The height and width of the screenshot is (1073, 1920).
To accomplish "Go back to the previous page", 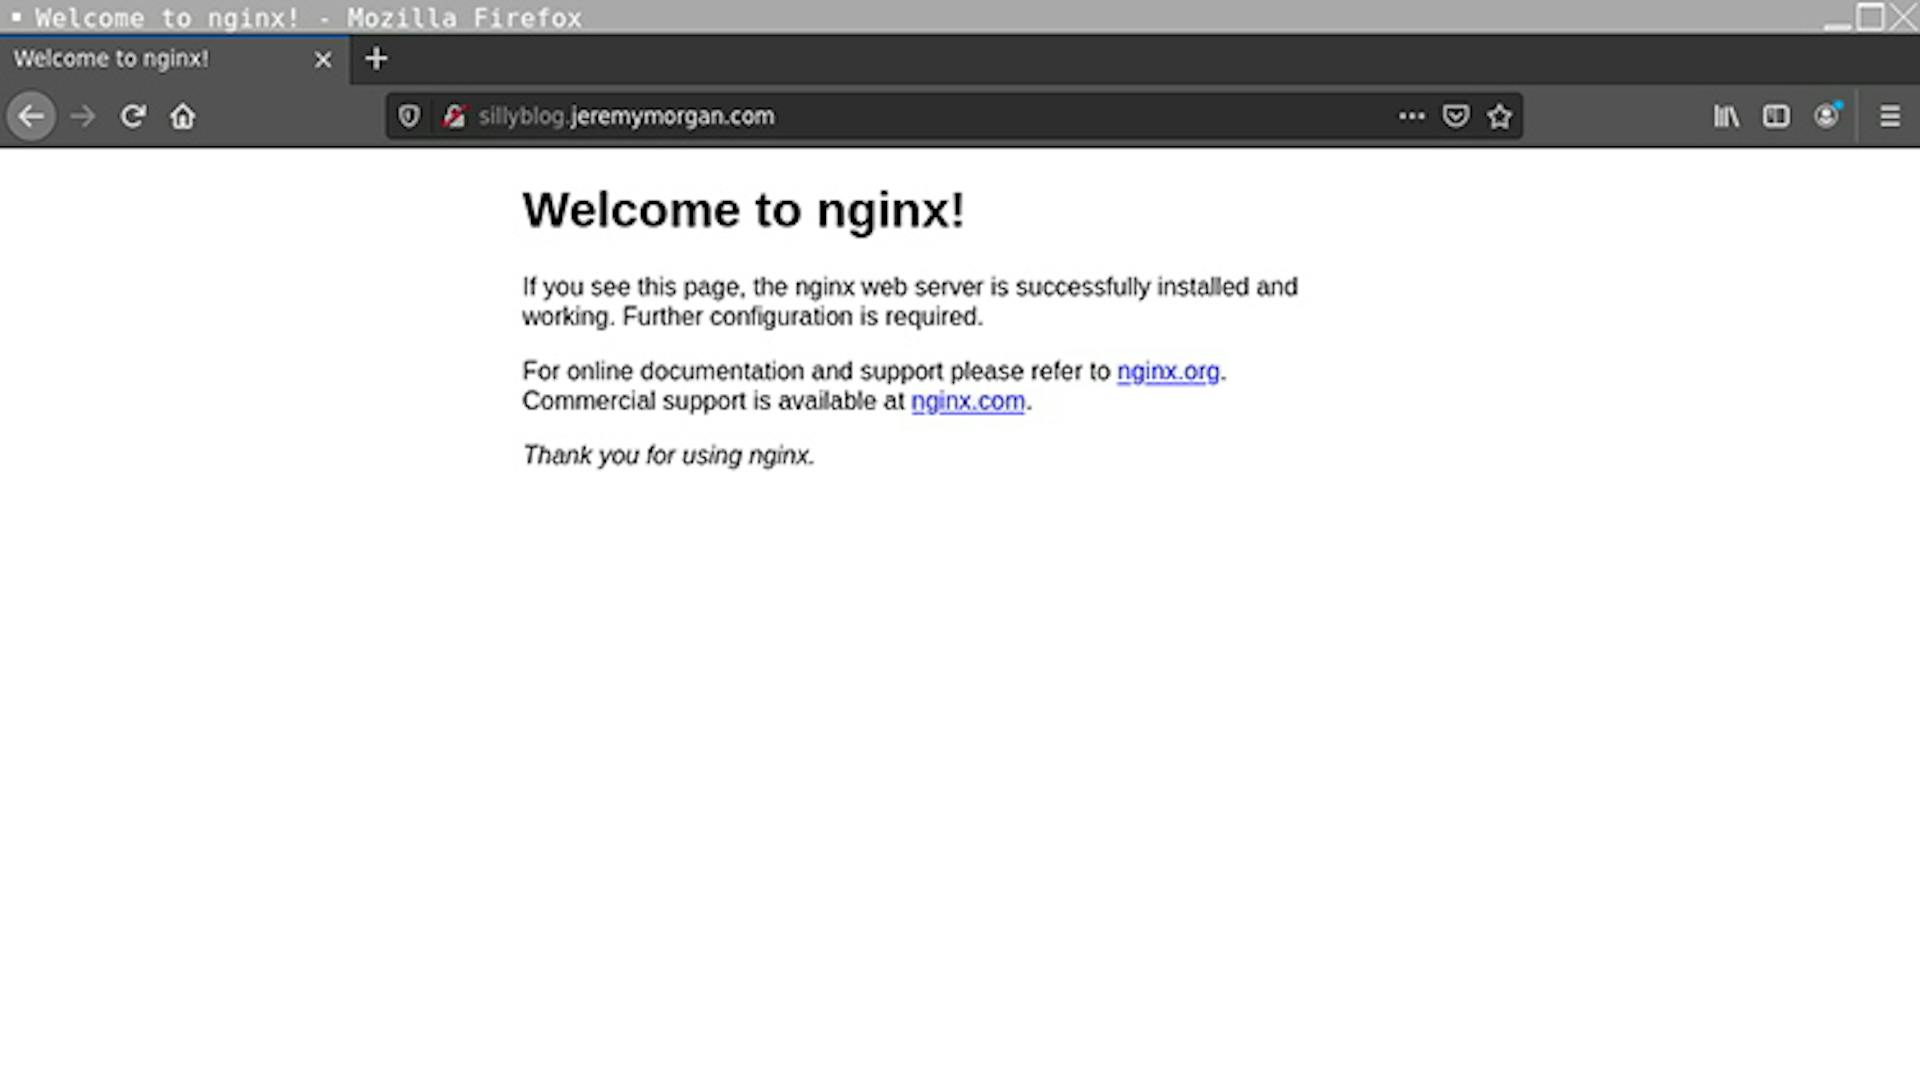I will [x=31, y=116].
